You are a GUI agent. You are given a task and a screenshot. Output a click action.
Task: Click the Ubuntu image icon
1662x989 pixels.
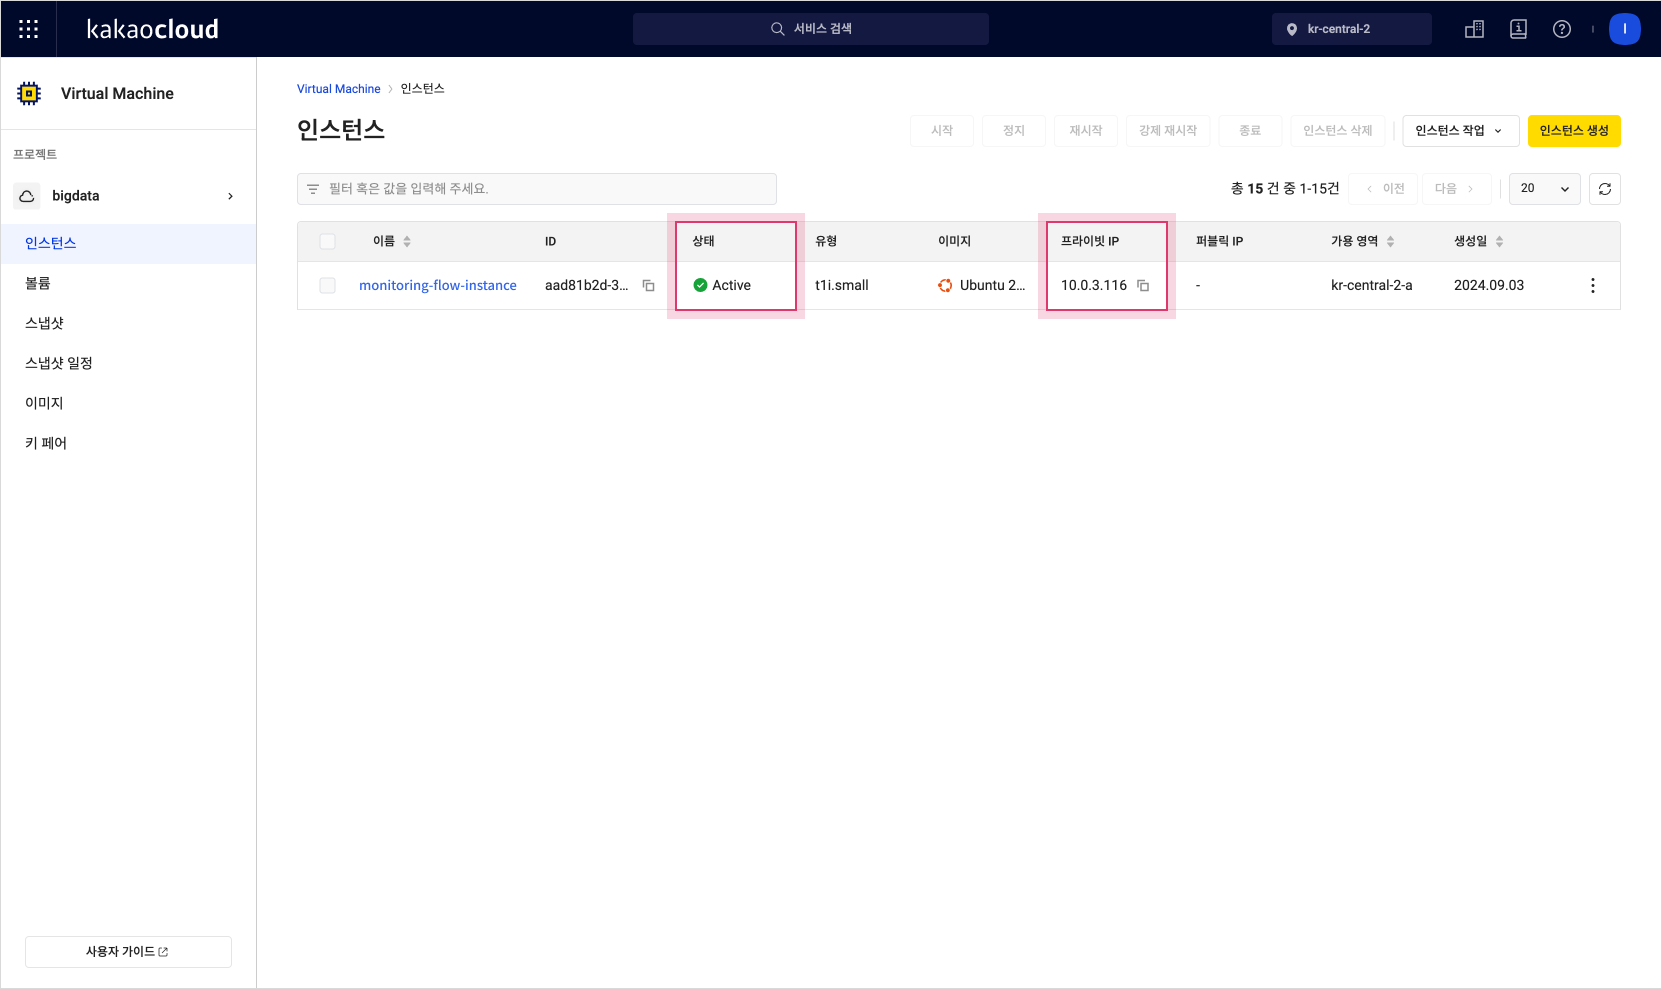[945, 286]
